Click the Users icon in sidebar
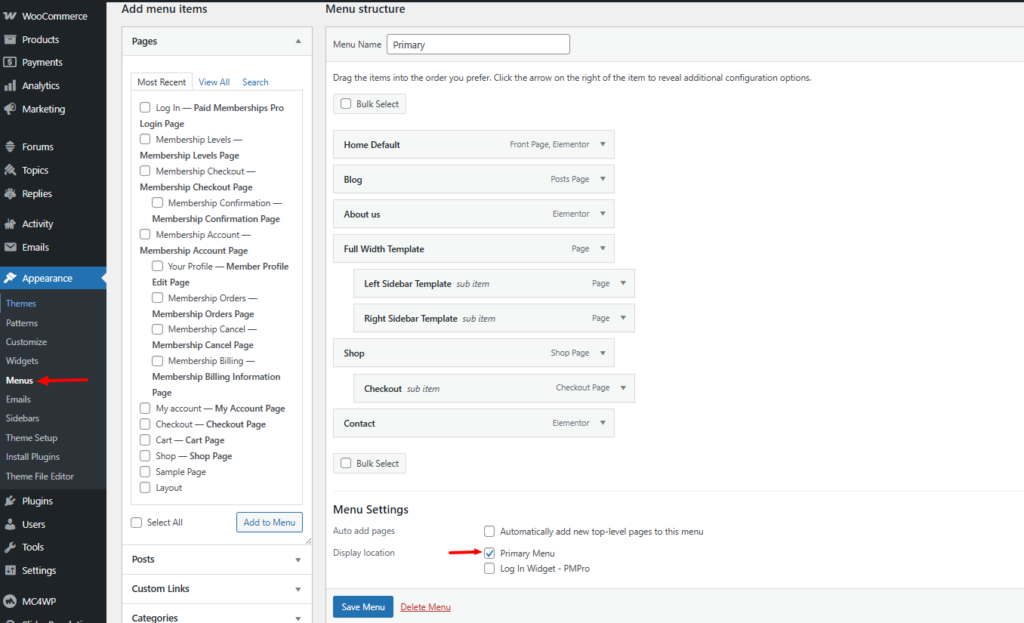1024x623 pixels. pos(10,524)
